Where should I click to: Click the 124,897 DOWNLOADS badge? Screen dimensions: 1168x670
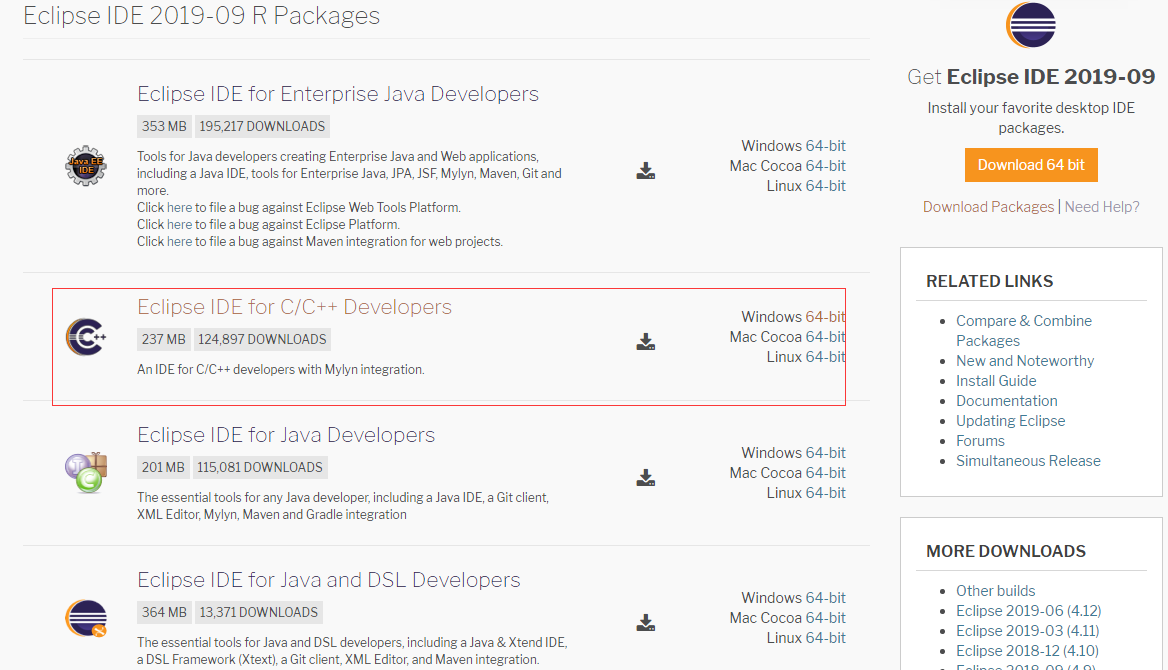(262, 340)
